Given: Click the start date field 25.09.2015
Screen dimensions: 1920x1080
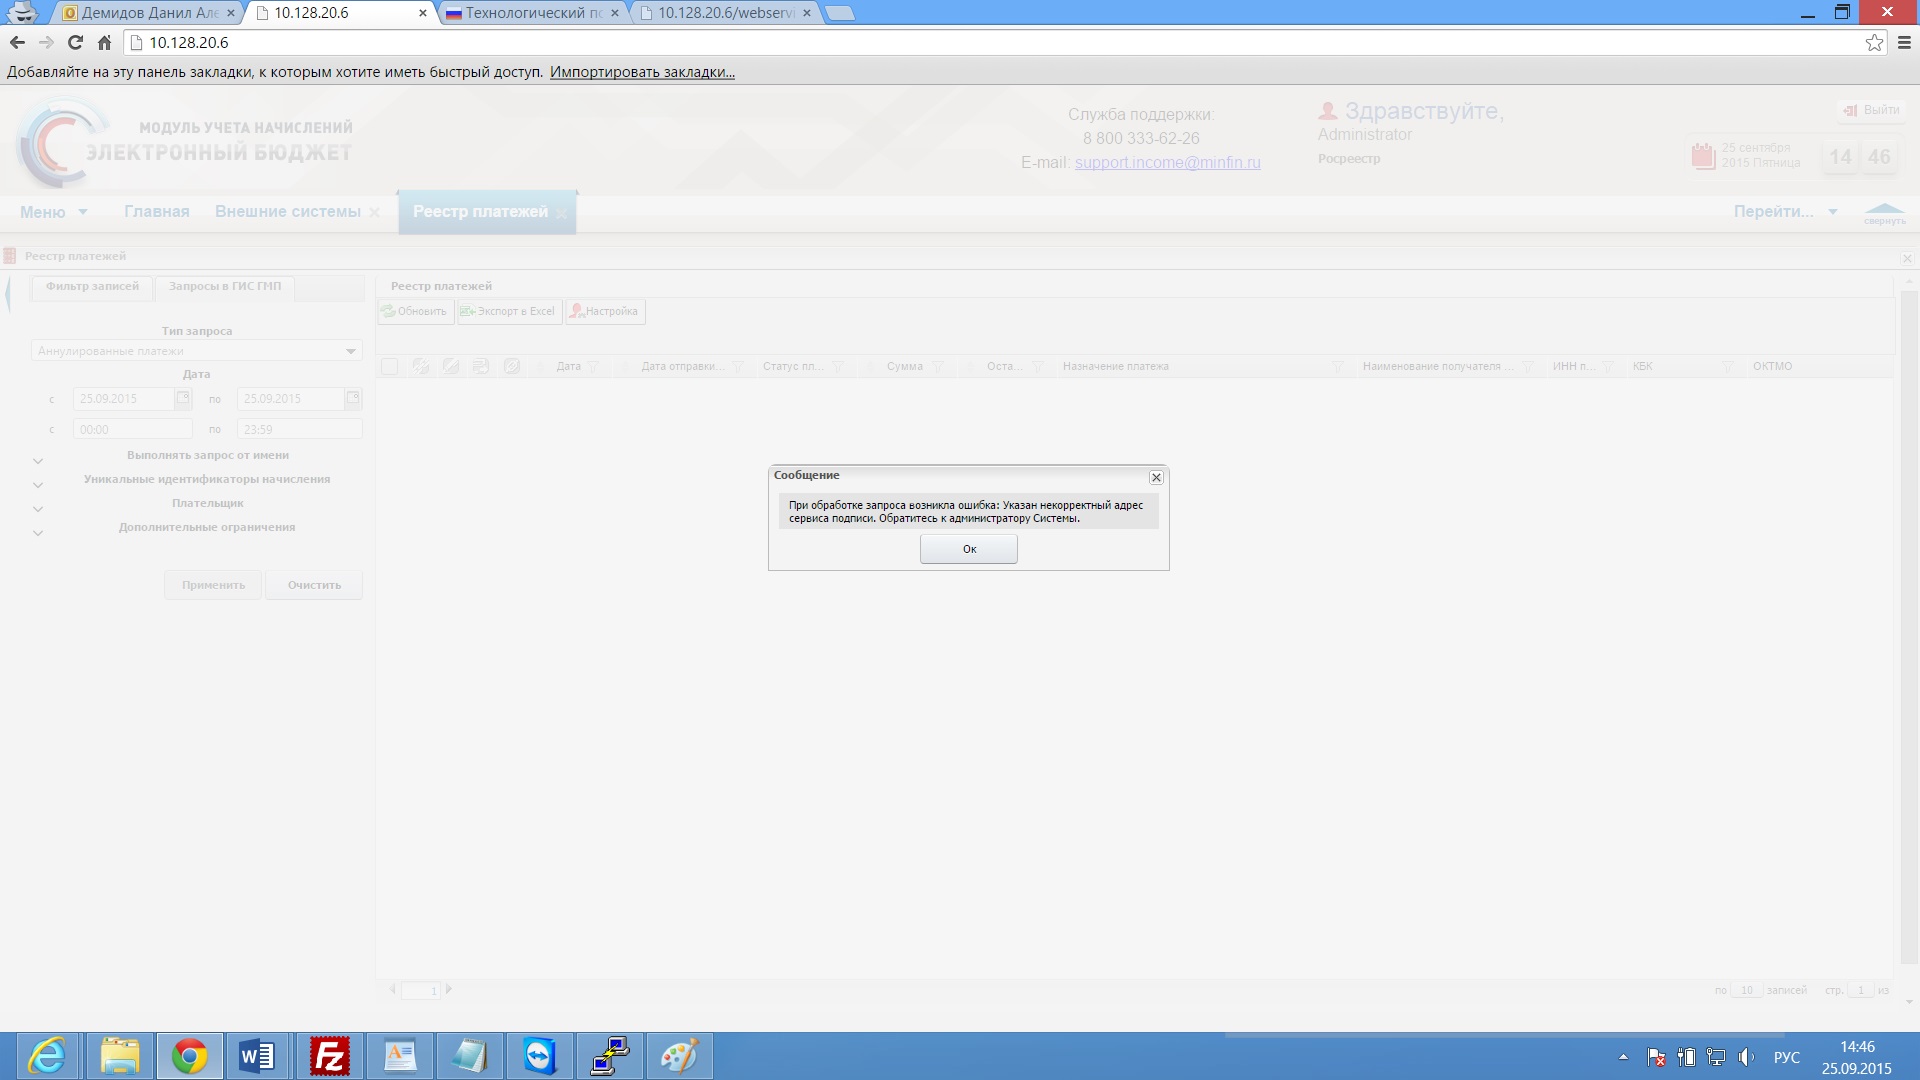Looking at the screenshot, I should (x=124, y=399).
